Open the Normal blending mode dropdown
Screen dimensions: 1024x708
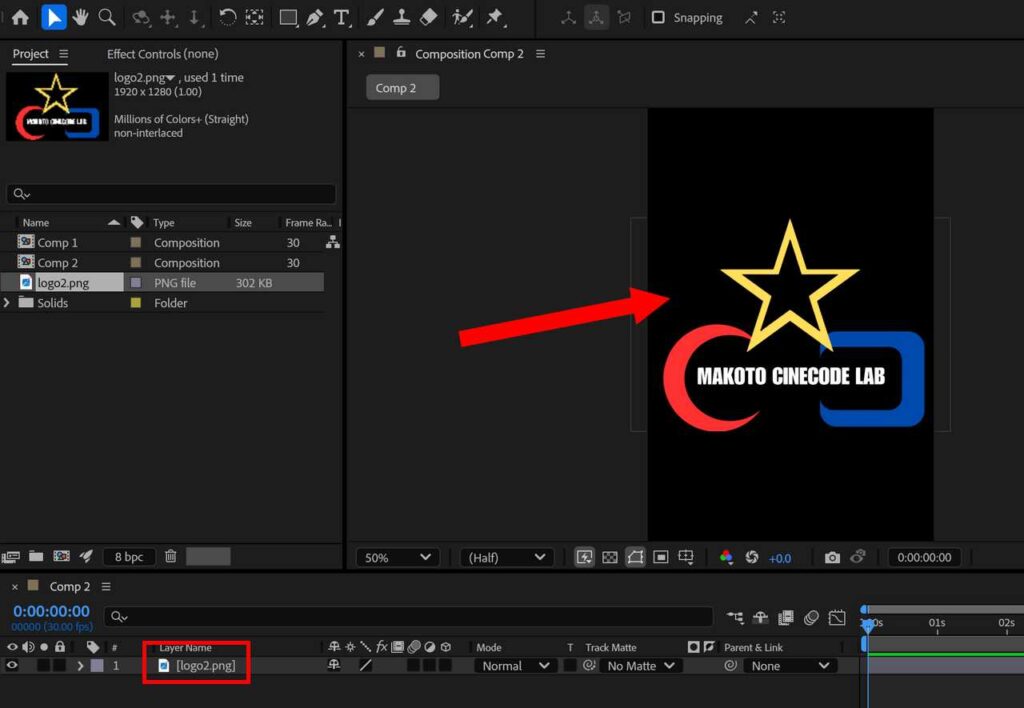coord(515,666)
